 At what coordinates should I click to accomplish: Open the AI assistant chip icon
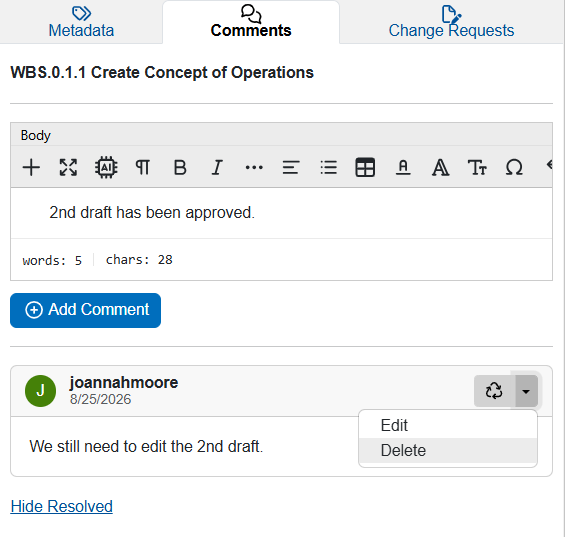106,168
